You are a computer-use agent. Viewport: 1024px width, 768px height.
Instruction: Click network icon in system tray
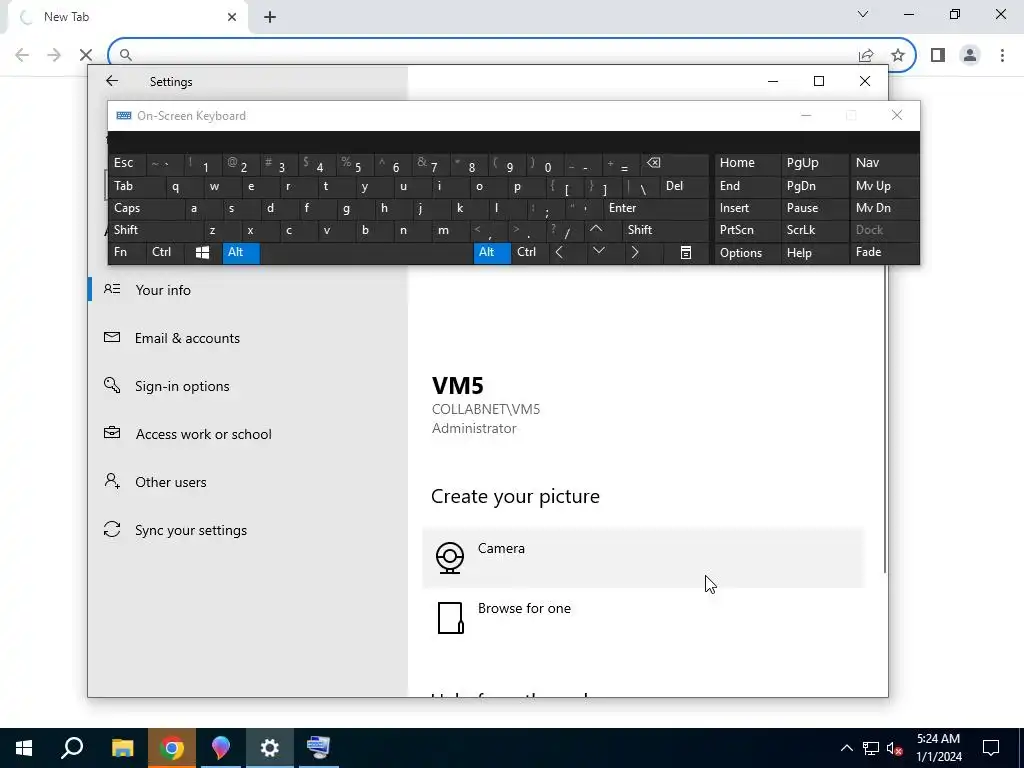pyautogui.click(x=870, y=748)
